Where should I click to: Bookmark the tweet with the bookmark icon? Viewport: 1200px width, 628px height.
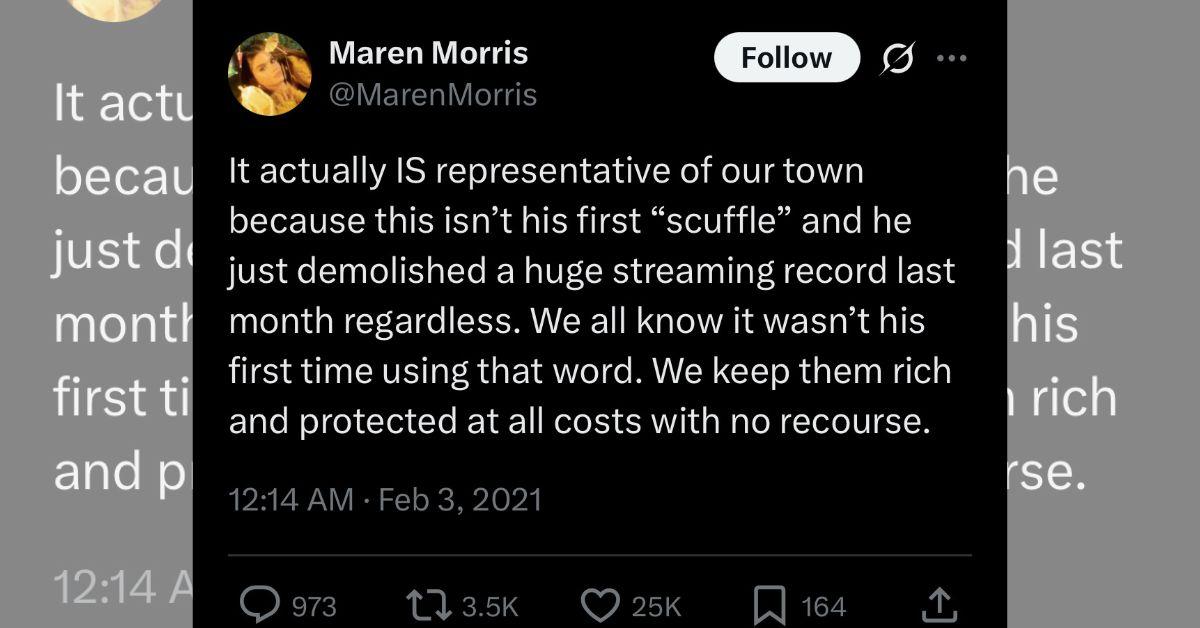tap(768, 604)
